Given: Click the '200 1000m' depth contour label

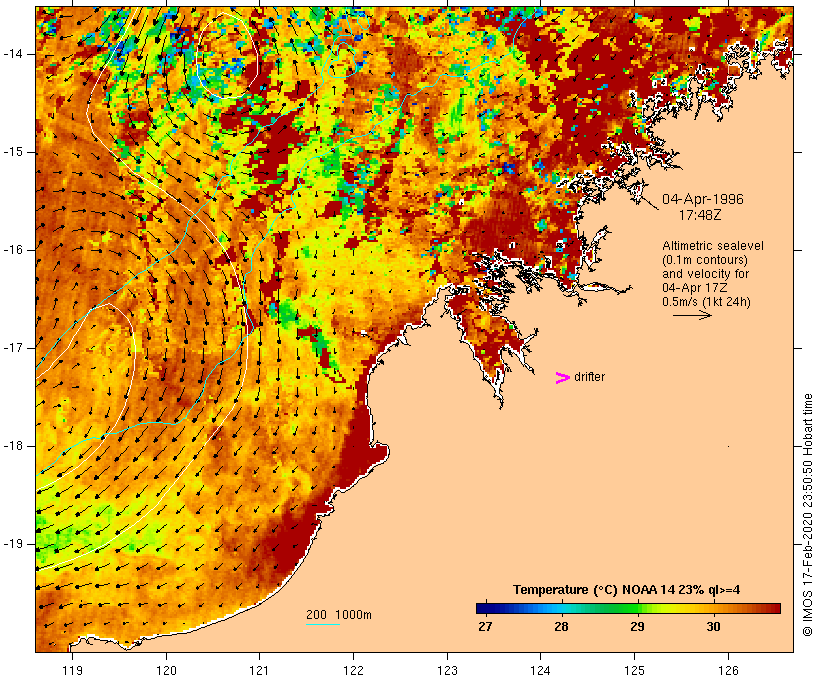Looking at the screenshot, I should (339, 615).
